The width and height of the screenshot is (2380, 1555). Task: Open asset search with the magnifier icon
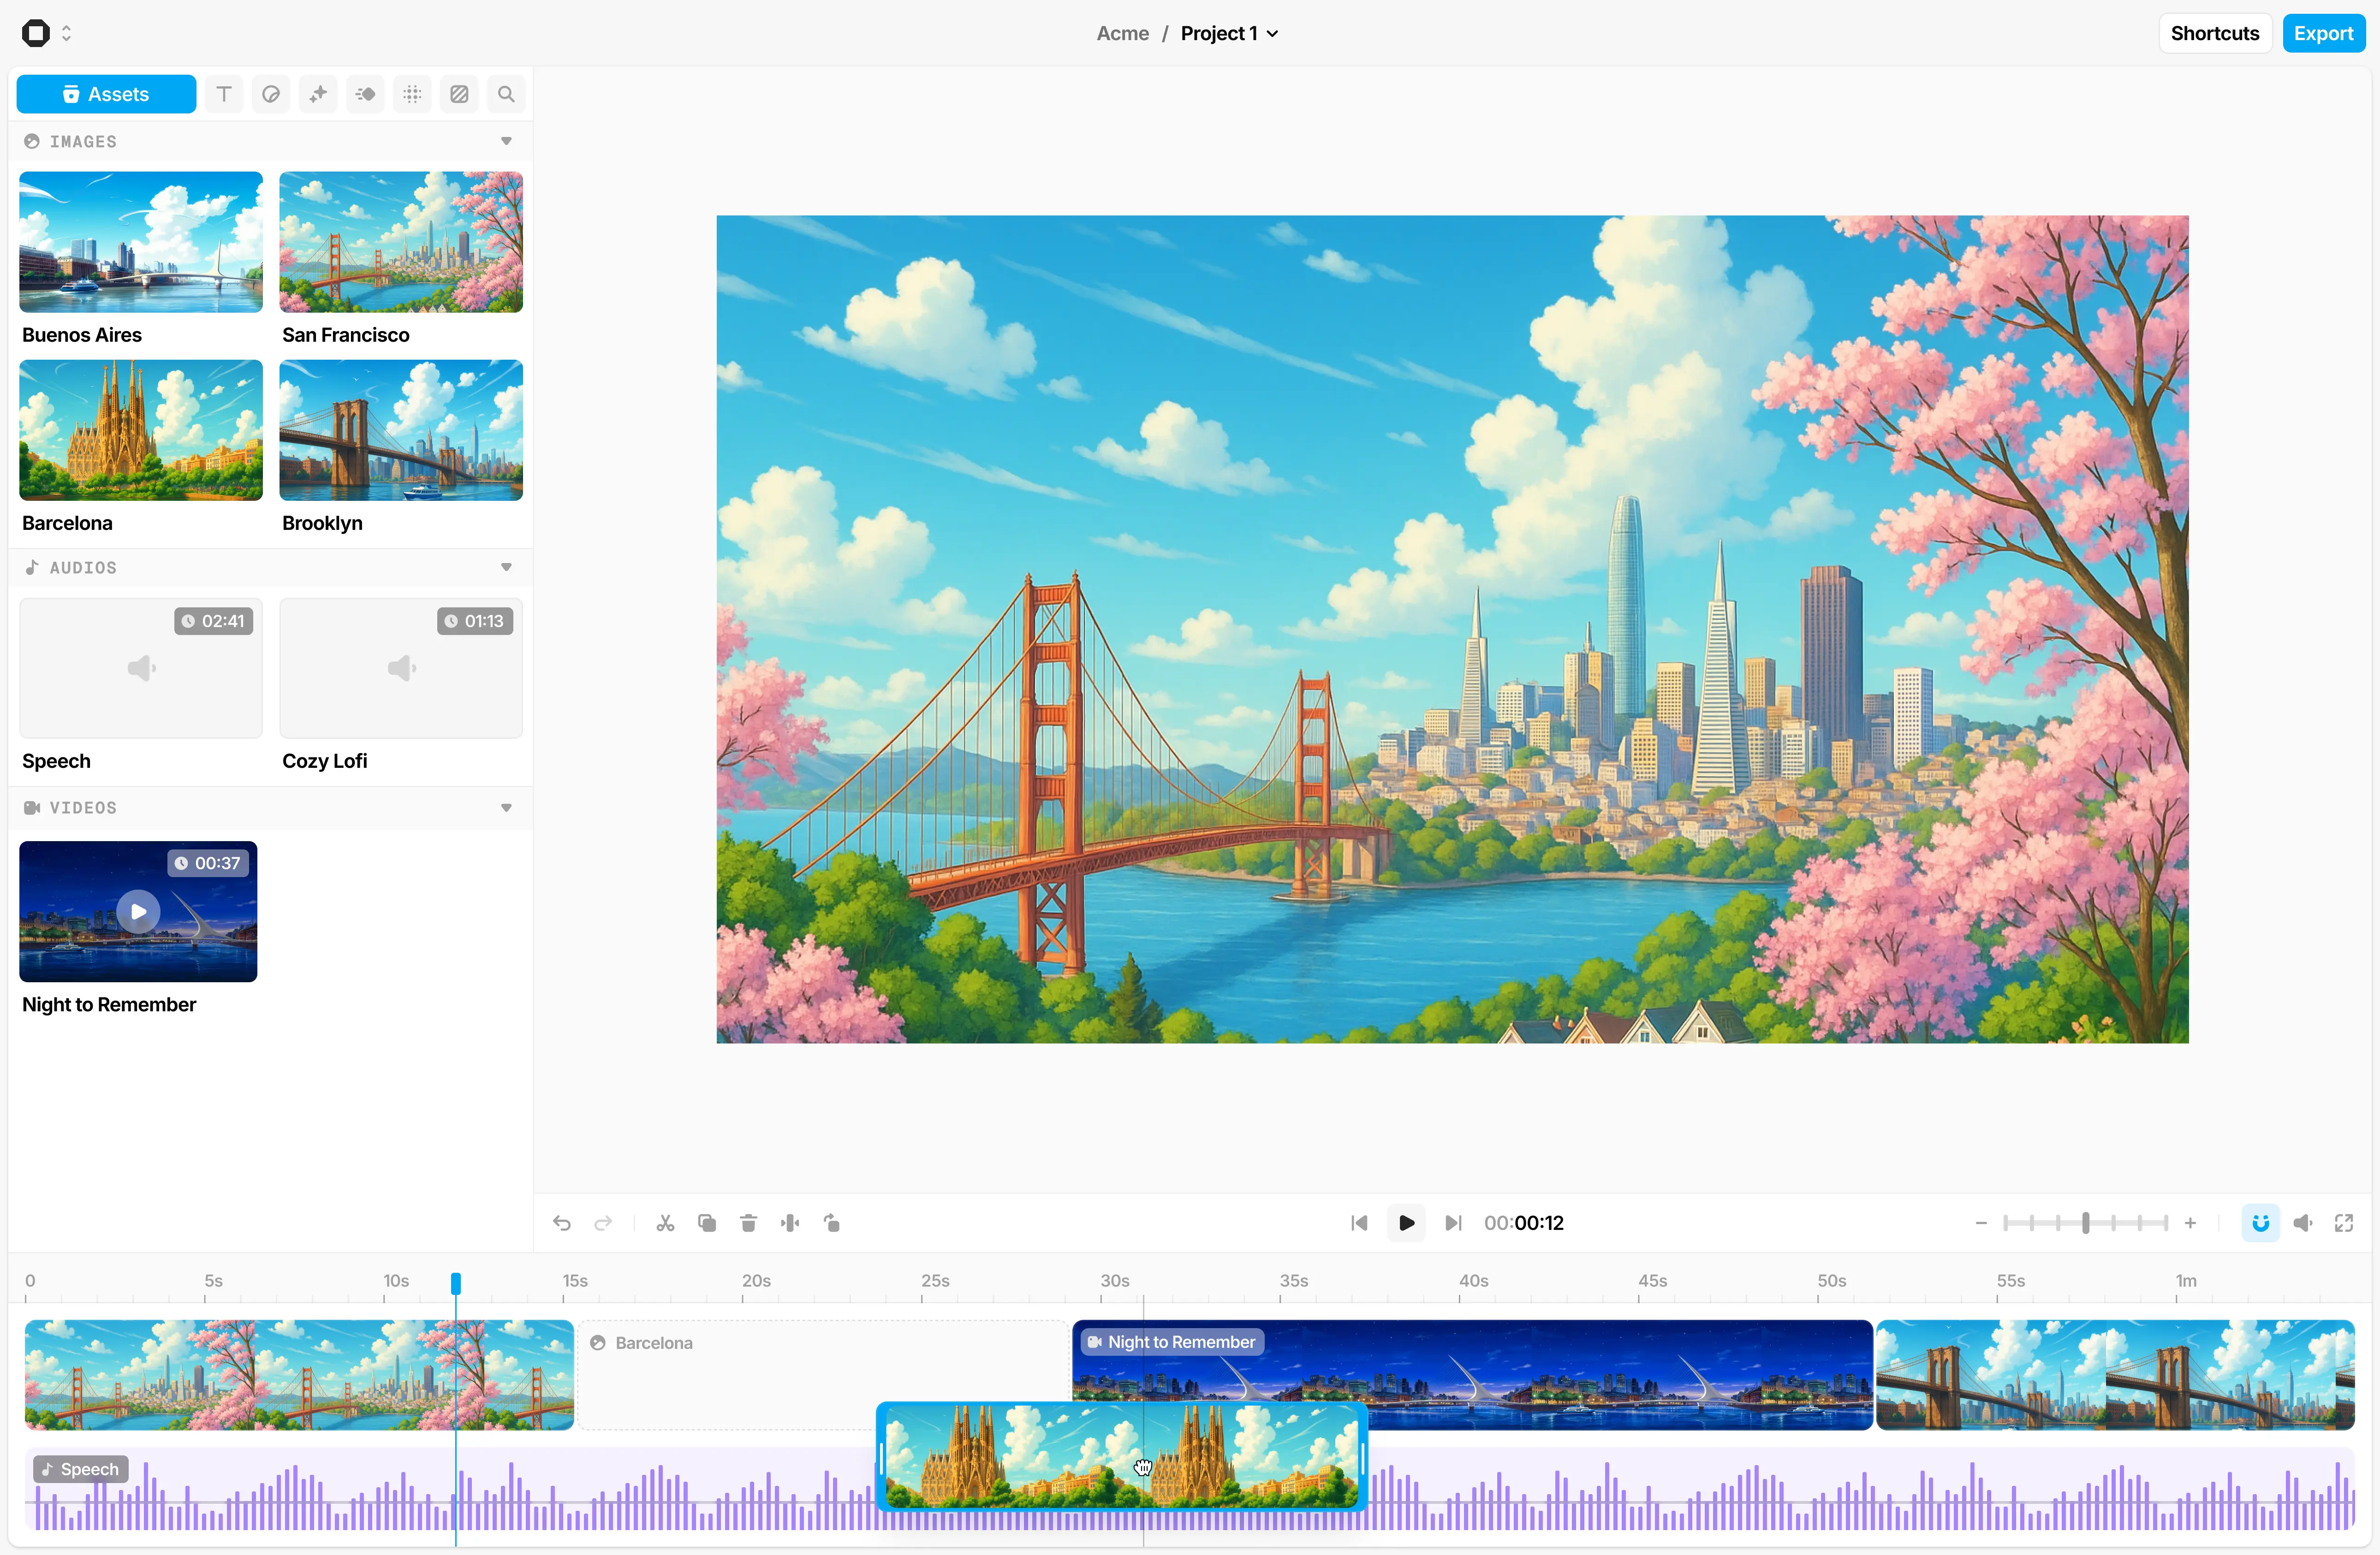[505, 93]
